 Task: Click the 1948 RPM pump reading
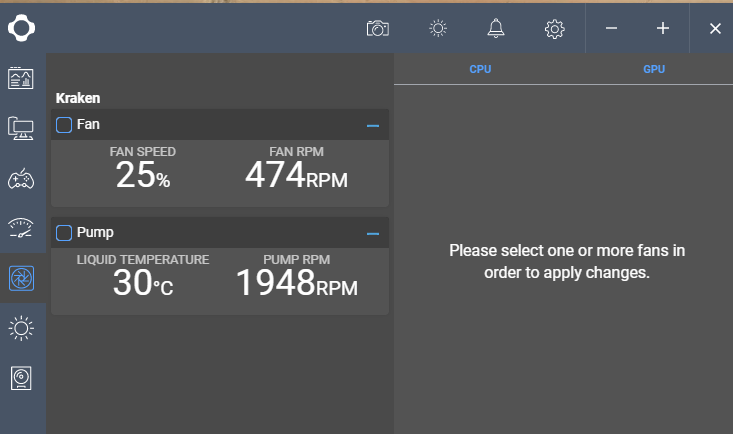click(x=296, y=284)
